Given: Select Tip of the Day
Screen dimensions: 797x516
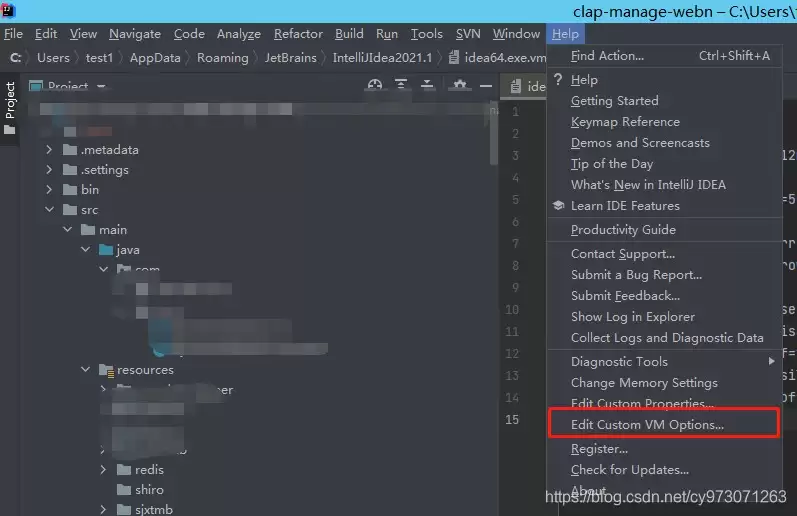Looking at the screenshot, I should (x=664, y=164).
